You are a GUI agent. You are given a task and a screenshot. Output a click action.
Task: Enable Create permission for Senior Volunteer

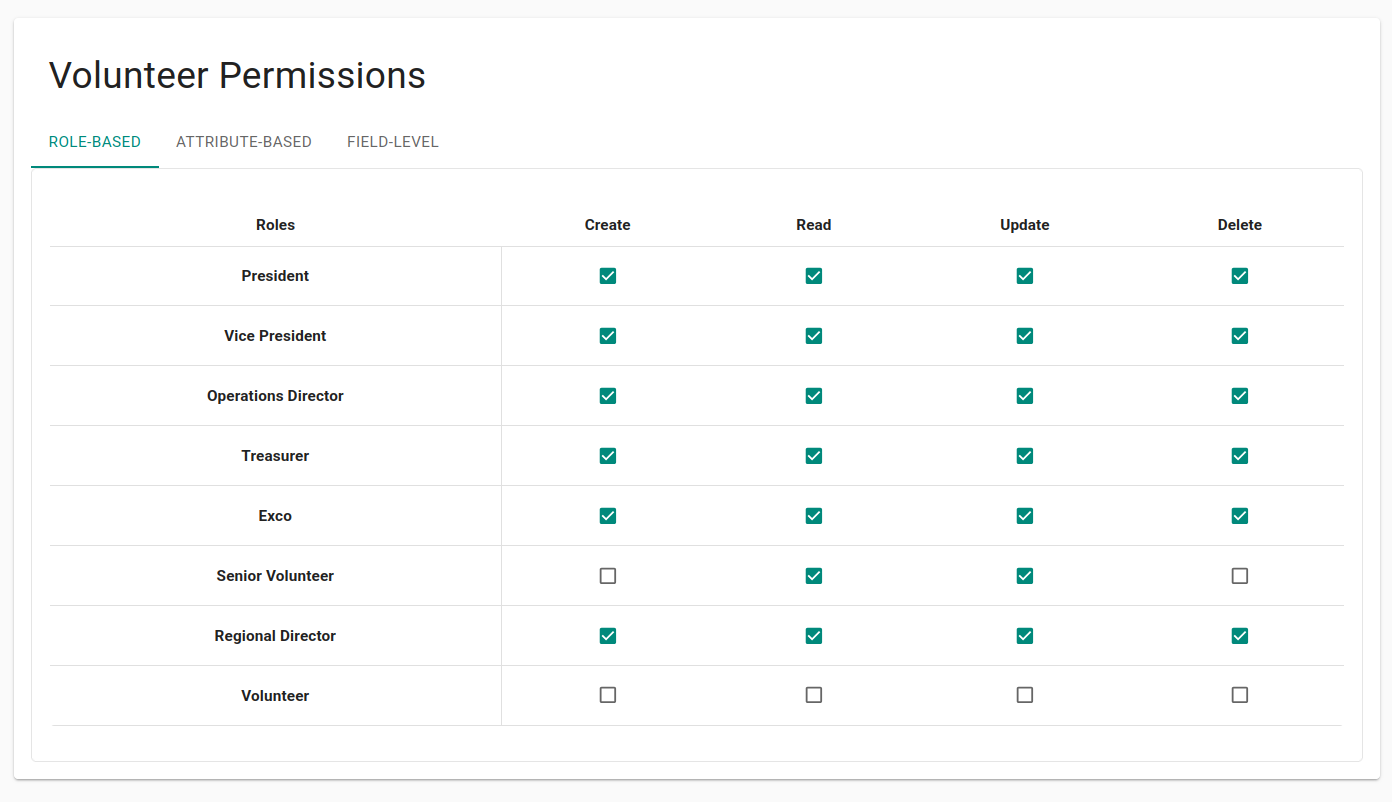[x=608, y=576]
